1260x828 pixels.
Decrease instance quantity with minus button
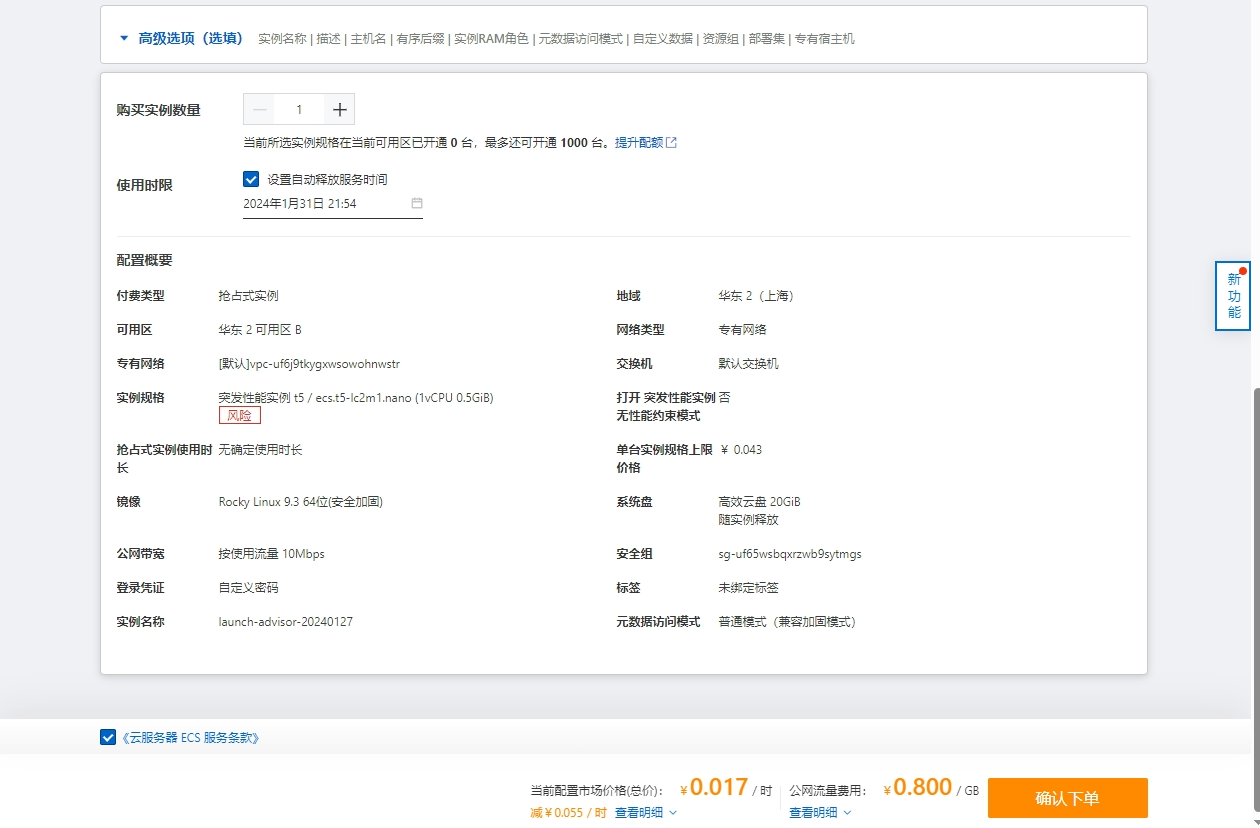pos(260,109)
